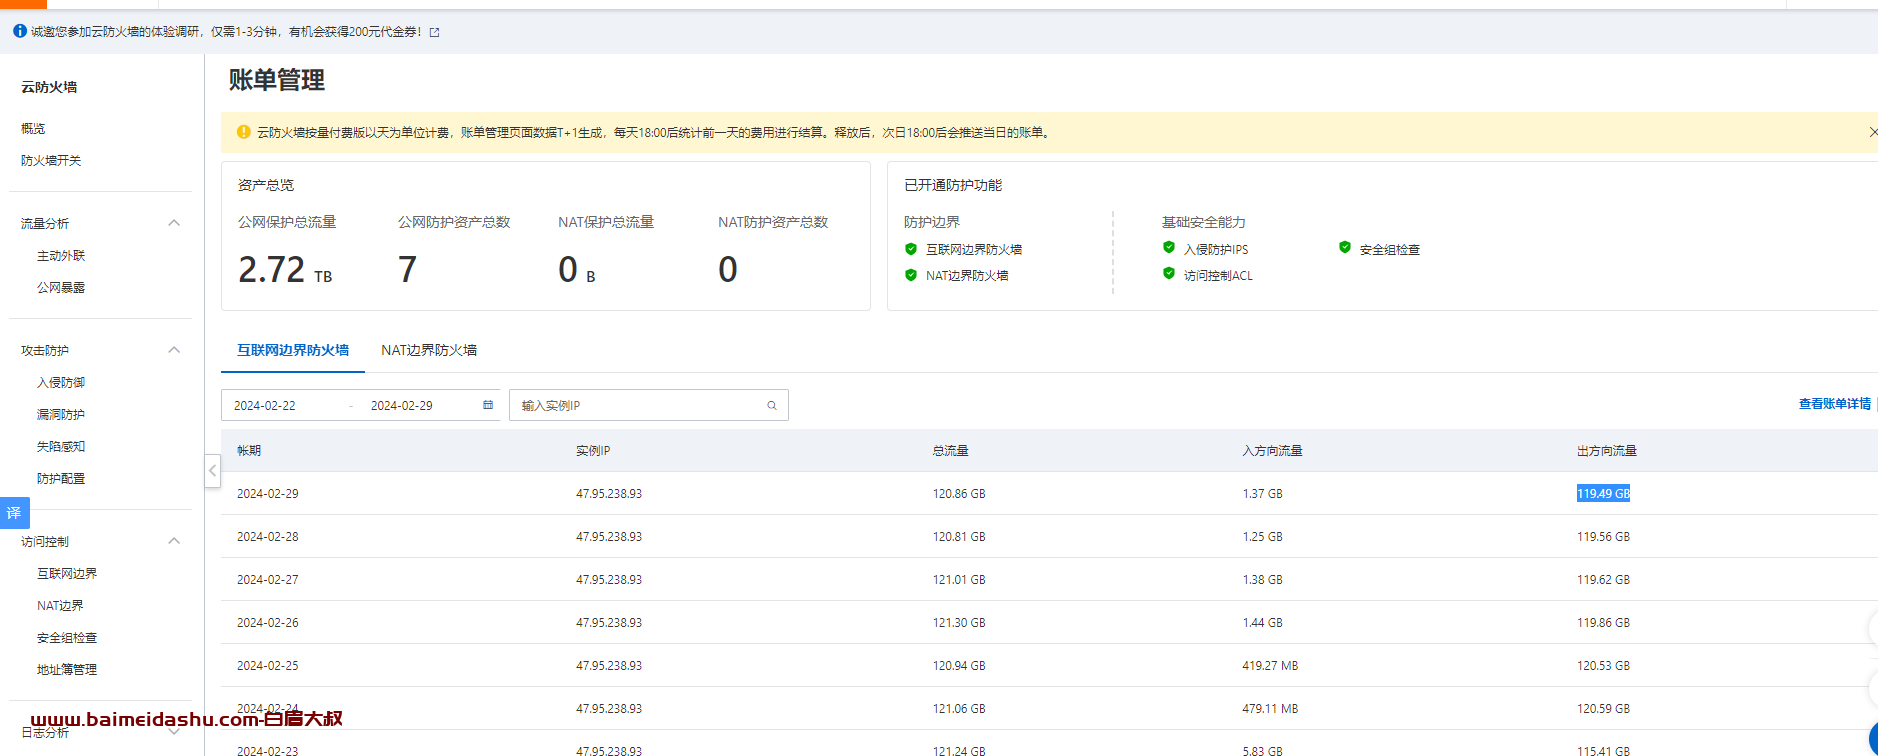The height and width of the screenshot is (756, 1878).
Task: Click the 419.27 MB inbound value
Action: tap(1271, 666)
